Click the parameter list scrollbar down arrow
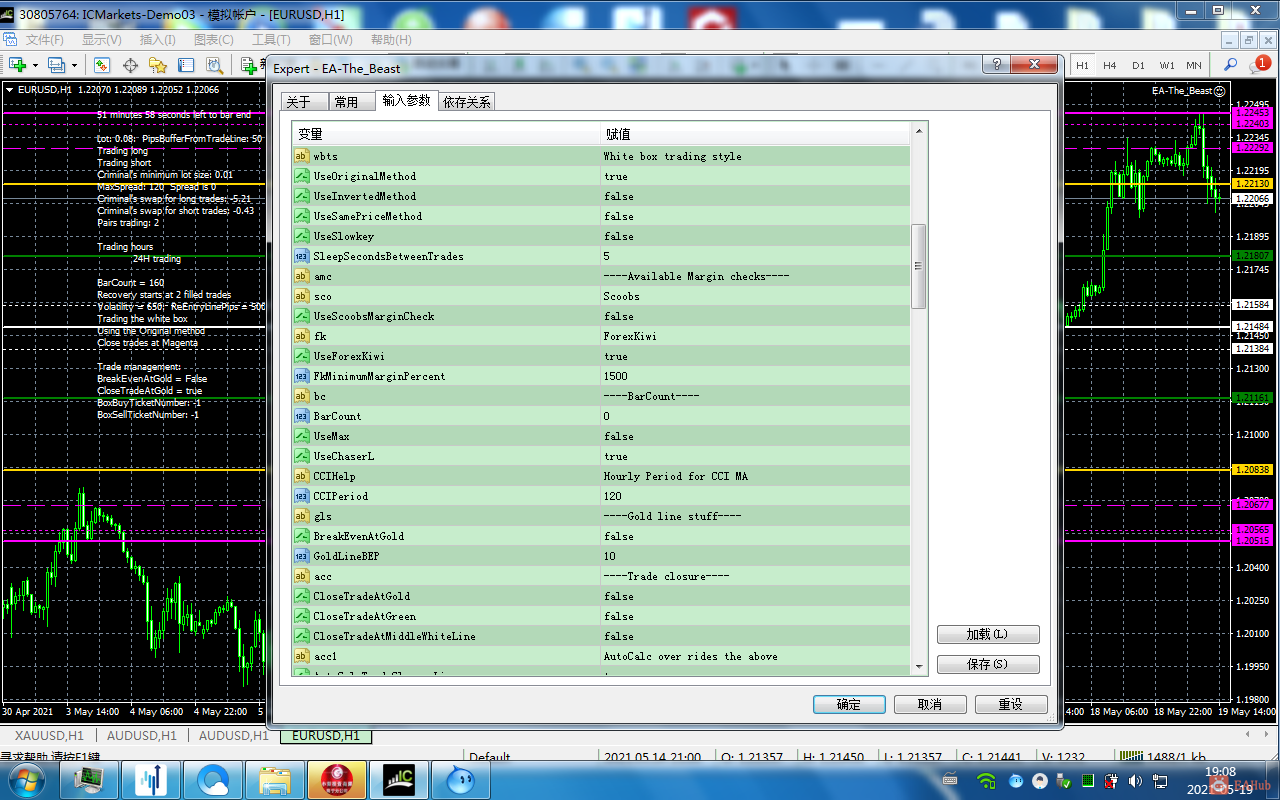 919,666
